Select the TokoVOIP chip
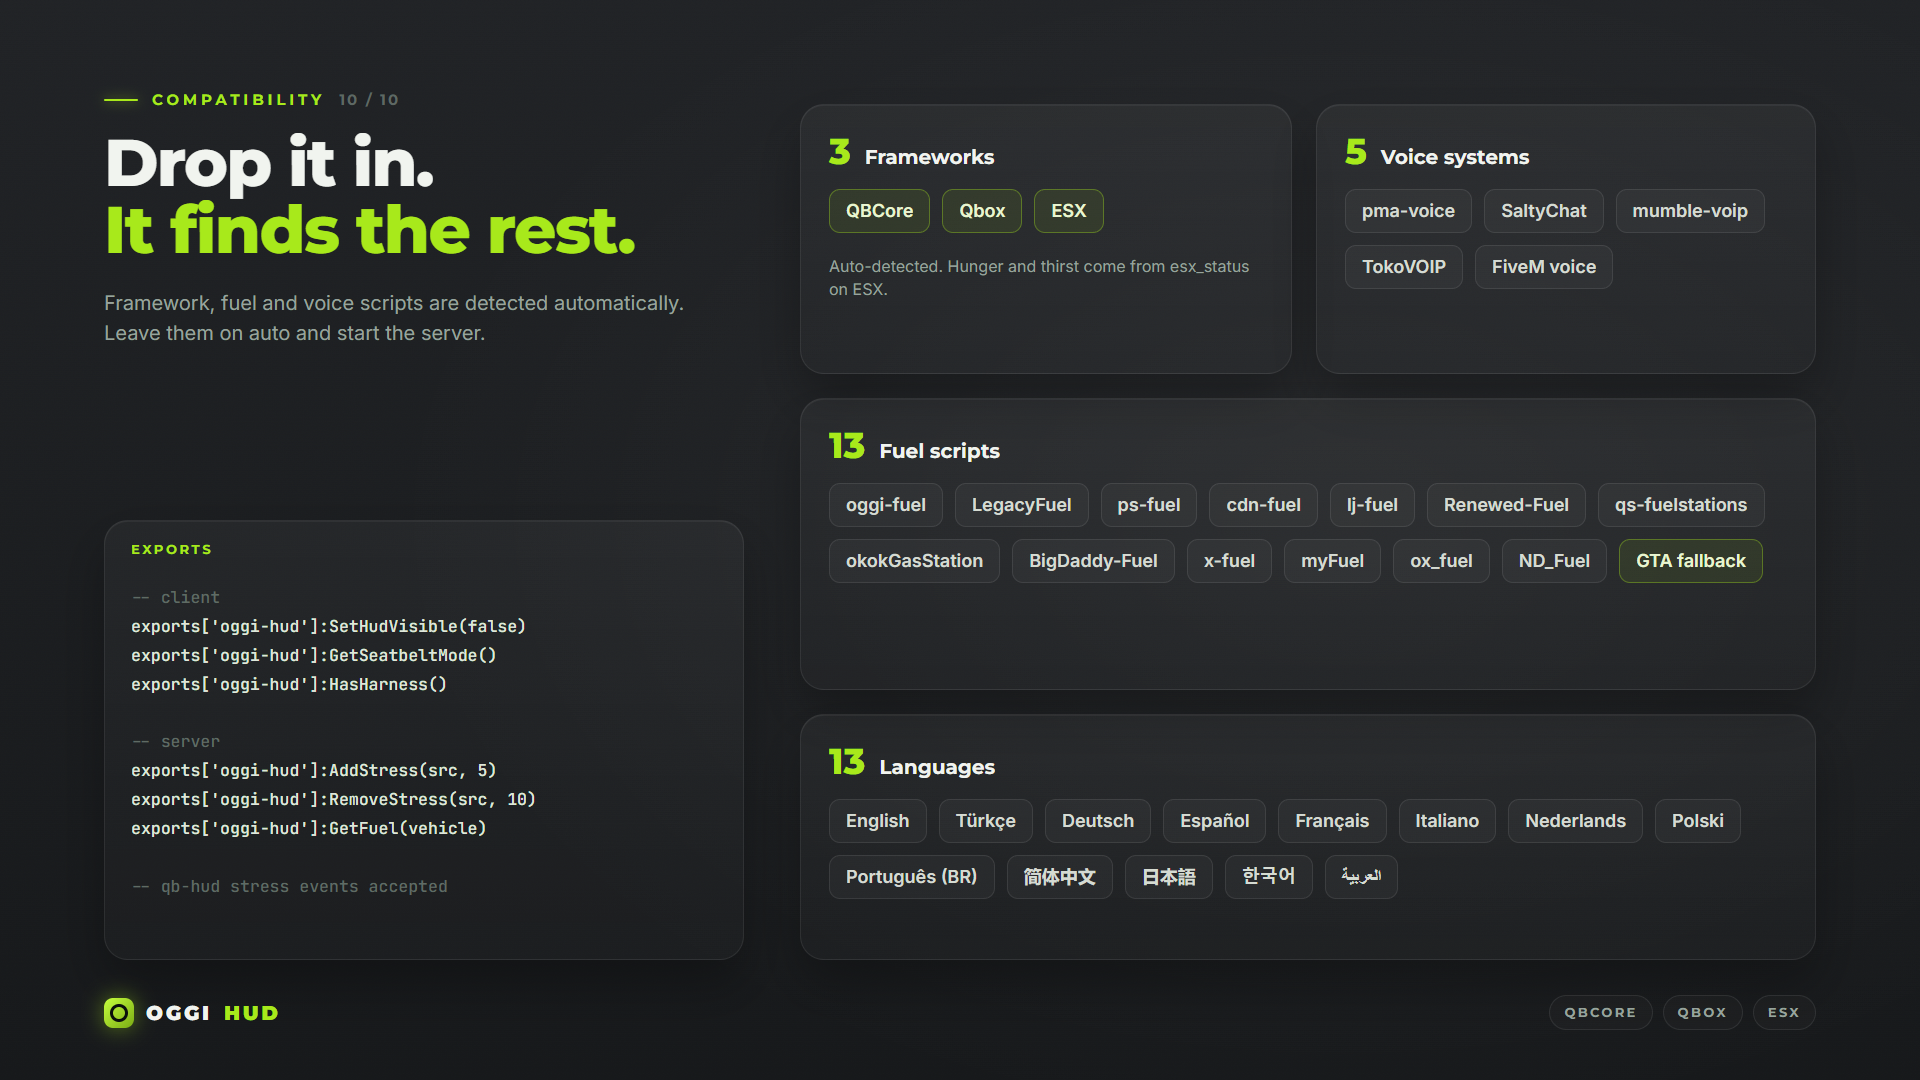Image resolution: width=1920 pixels, height=1080 pixels. click(1403, 267)
